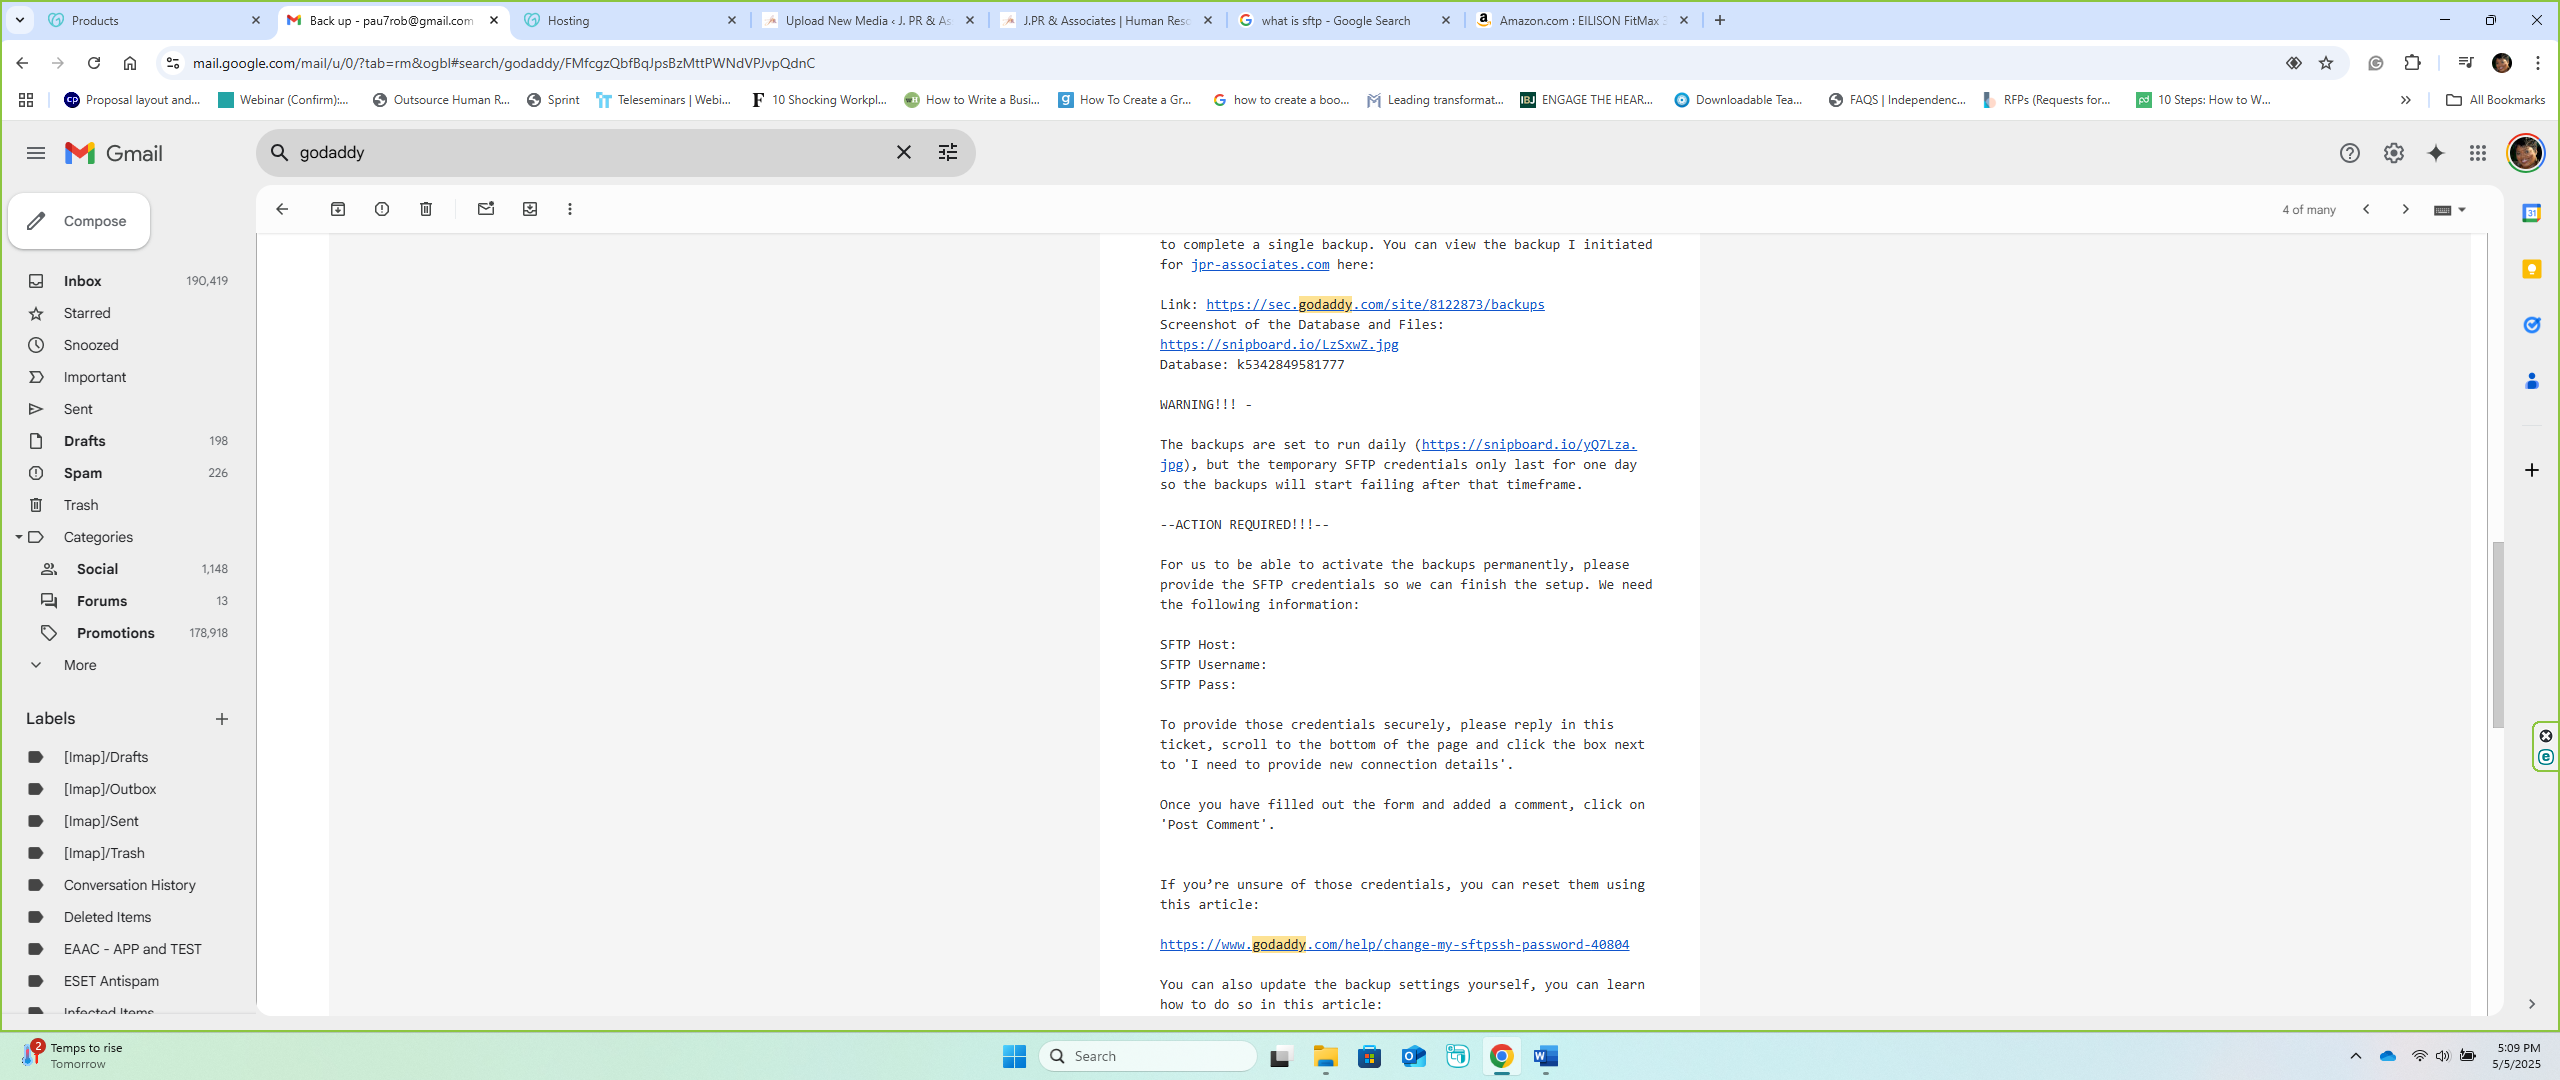Click the email vertical scrollbar
2560x1080 pixels.
(x=2497, y=635)
